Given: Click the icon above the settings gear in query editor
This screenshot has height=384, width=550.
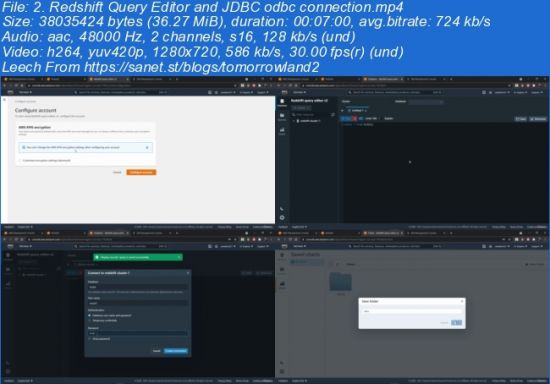Looking at the screenshot, I should tap(282, 209).
